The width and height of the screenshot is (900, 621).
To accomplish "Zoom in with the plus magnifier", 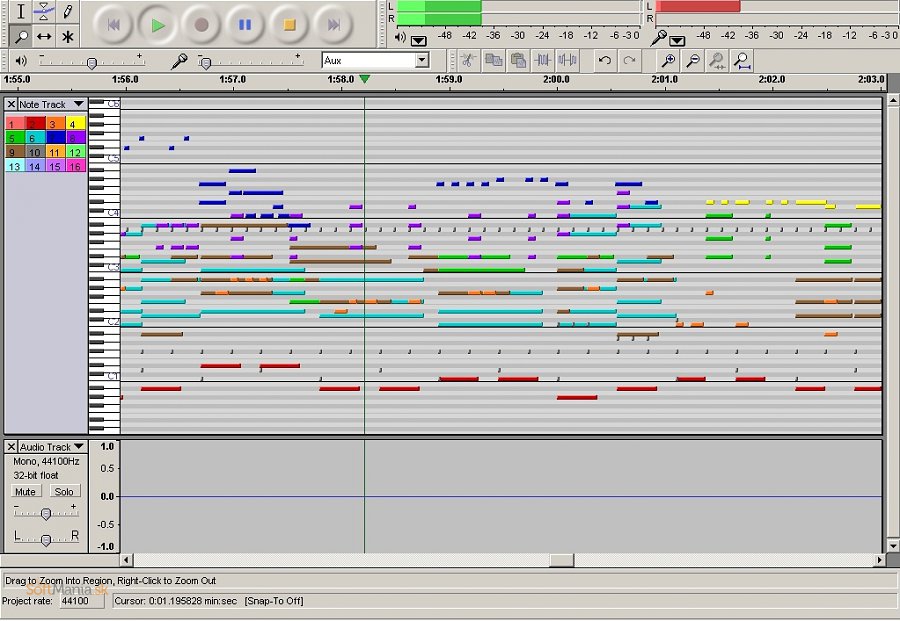I will (668, 60).
